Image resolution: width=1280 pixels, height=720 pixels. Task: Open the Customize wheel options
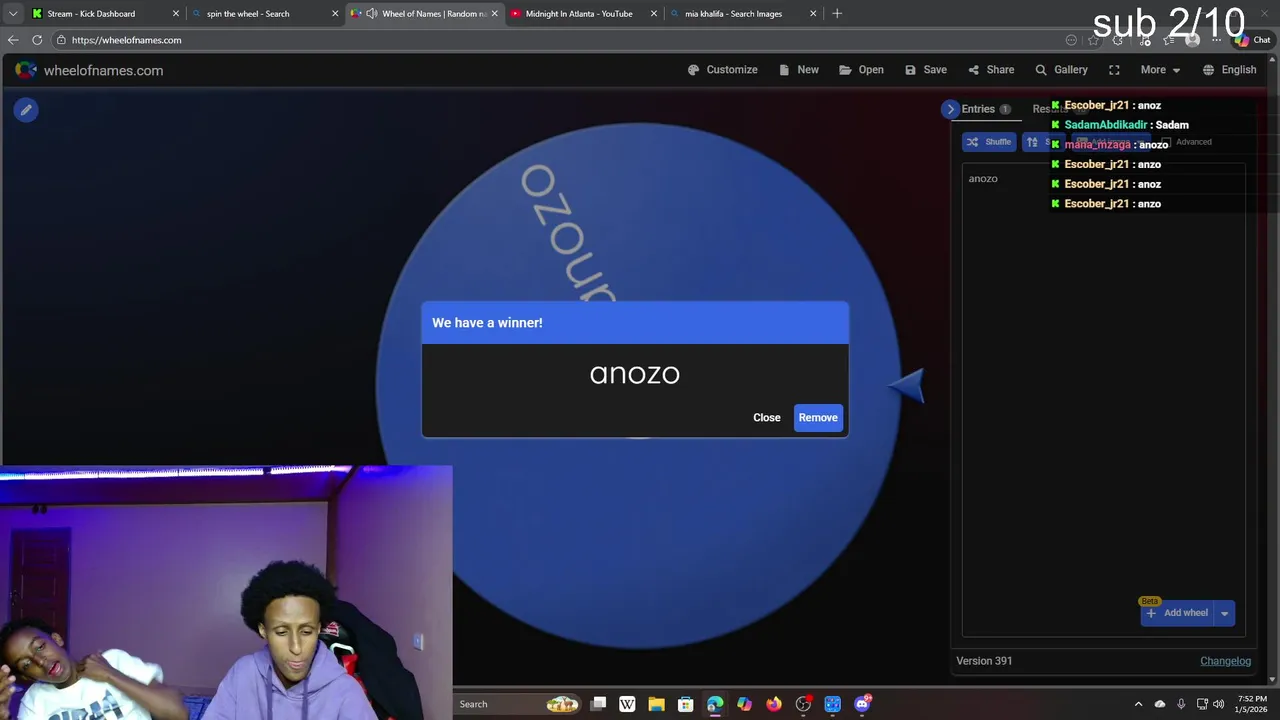click(x=722, y=70)
